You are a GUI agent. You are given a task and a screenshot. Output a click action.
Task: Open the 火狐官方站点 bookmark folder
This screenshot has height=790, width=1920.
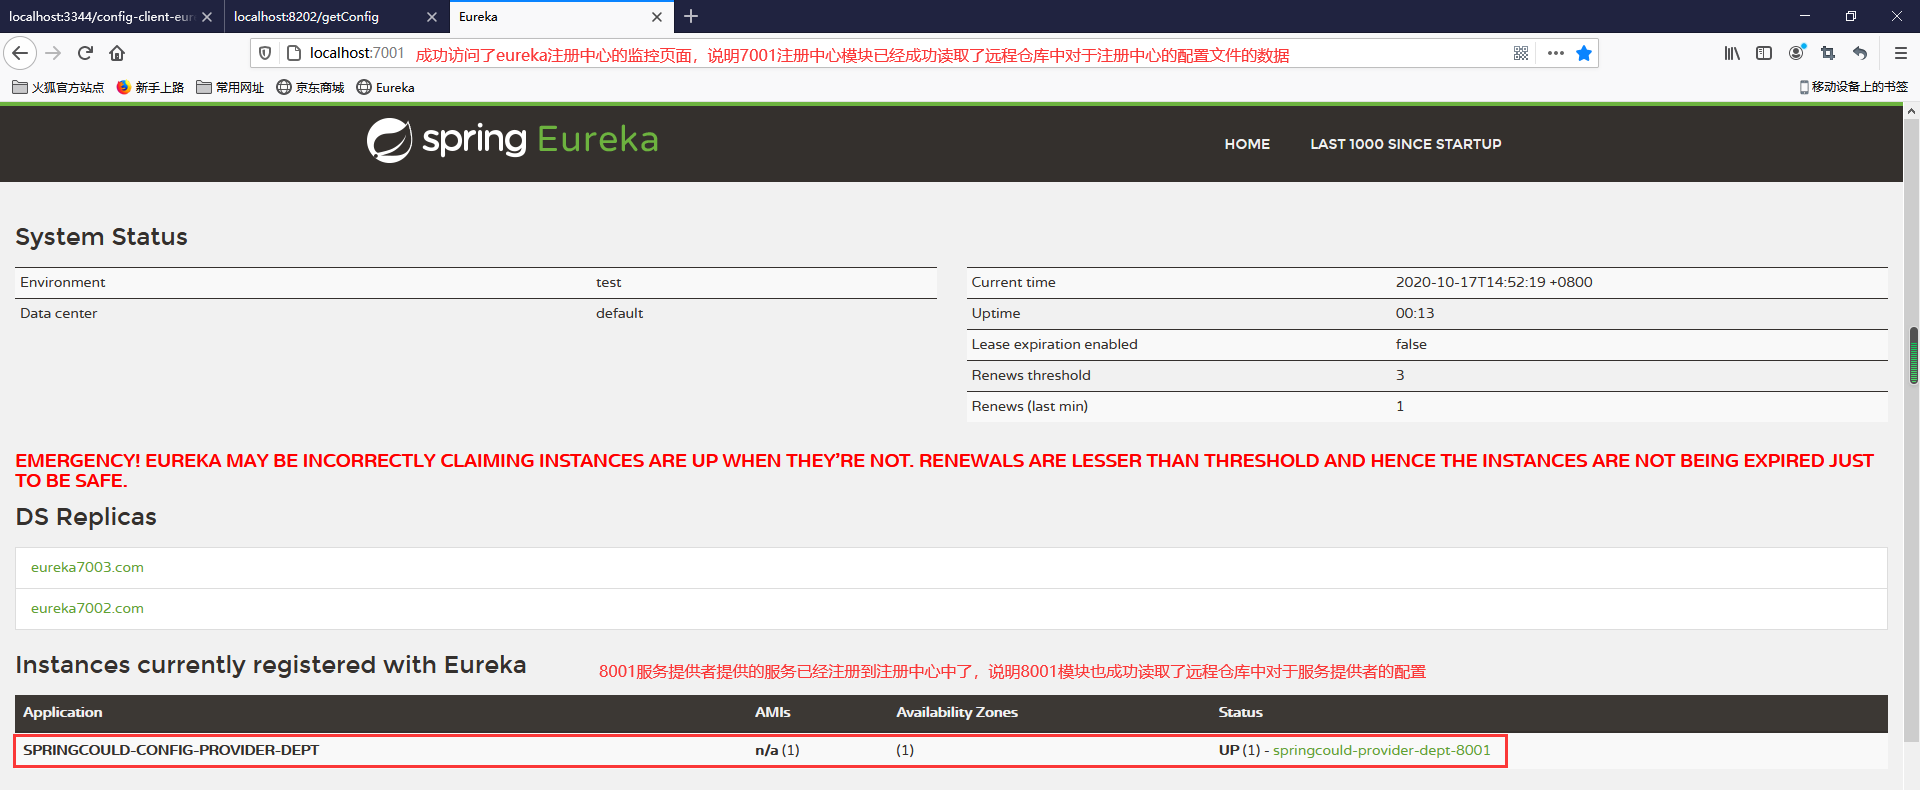(x=58, y=87)
